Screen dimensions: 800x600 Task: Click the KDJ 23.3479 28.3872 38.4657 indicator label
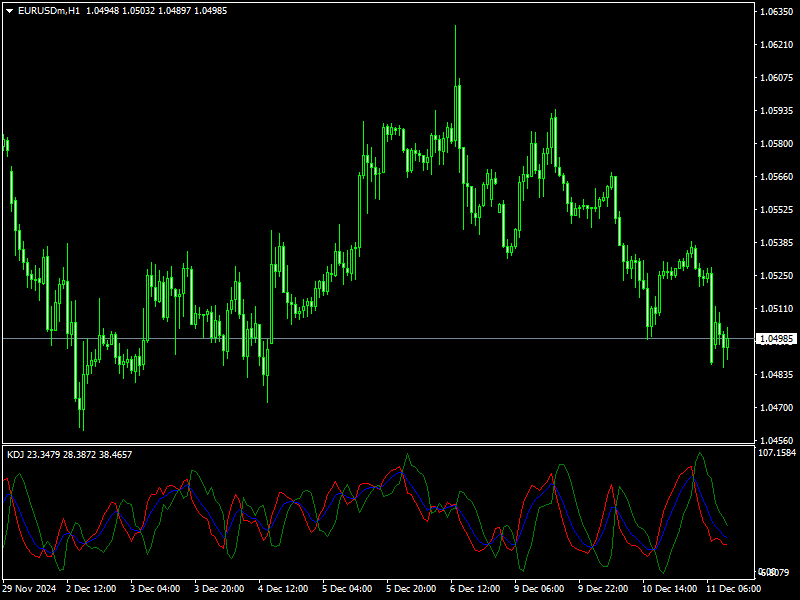[69, 455]
